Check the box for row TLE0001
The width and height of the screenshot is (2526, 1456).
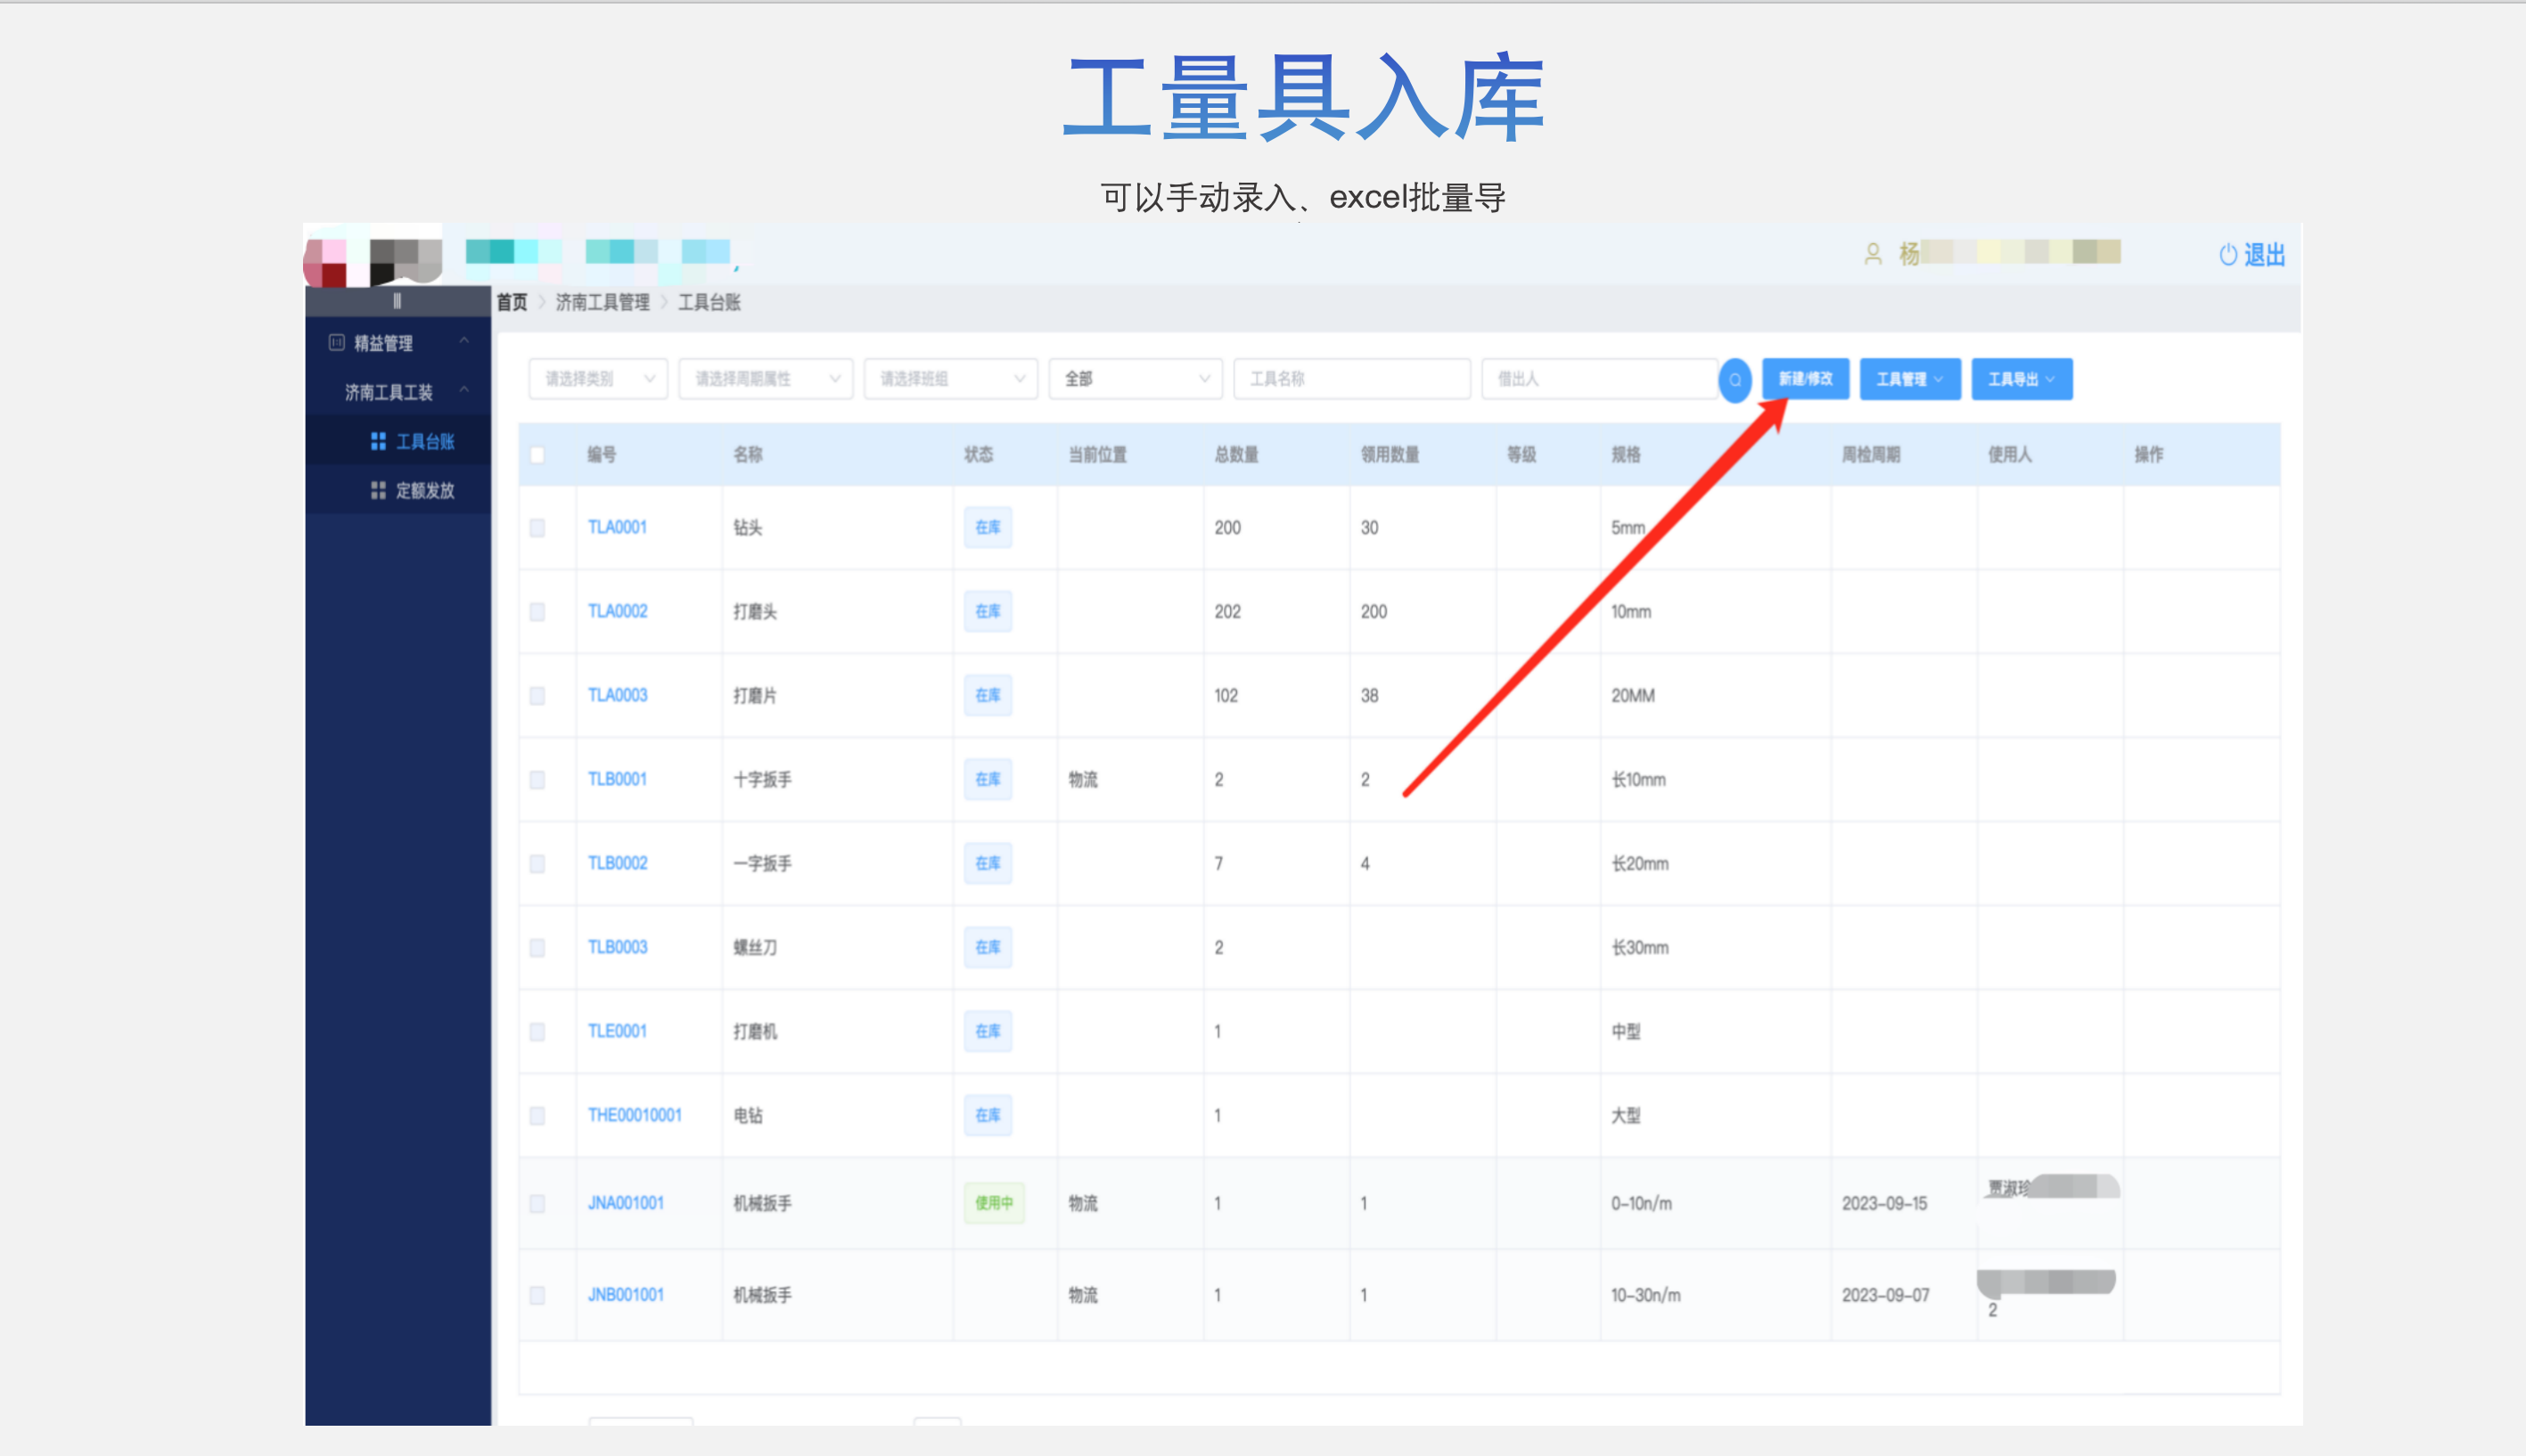pos(537,1032)
